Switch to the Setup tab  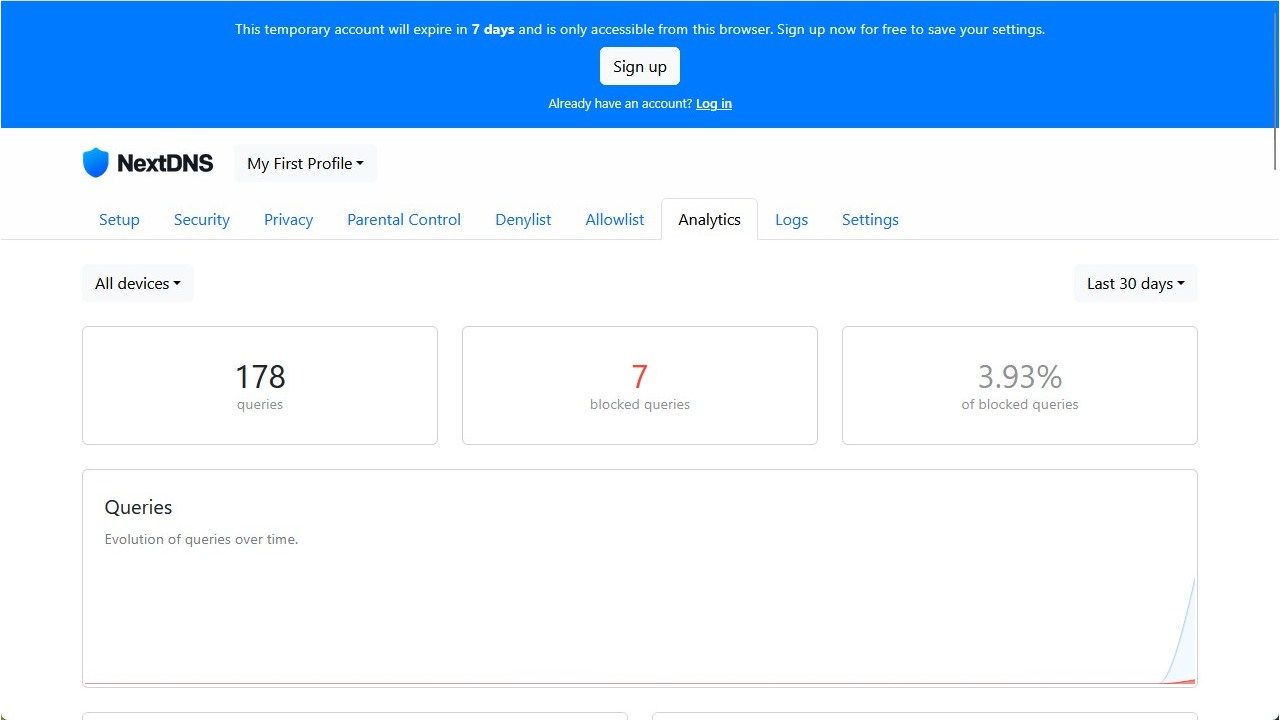(x=119, y=220)
